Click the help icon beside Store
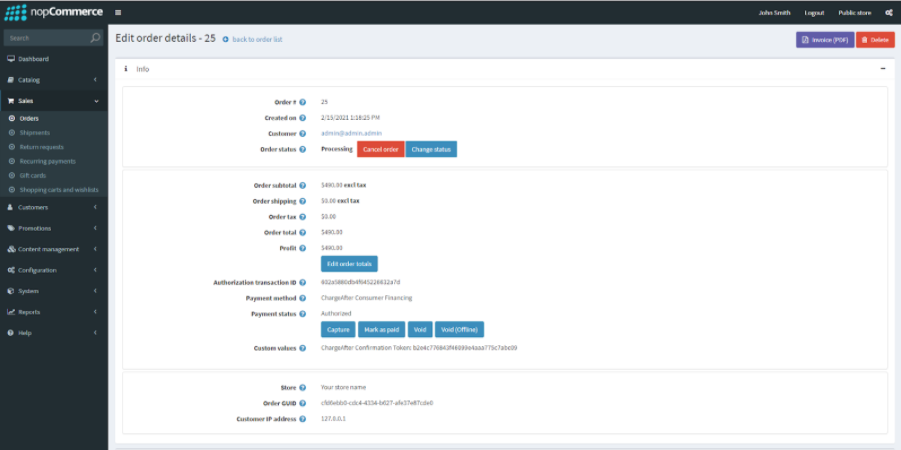The image size is (901, 450). (x=302, y=388)
